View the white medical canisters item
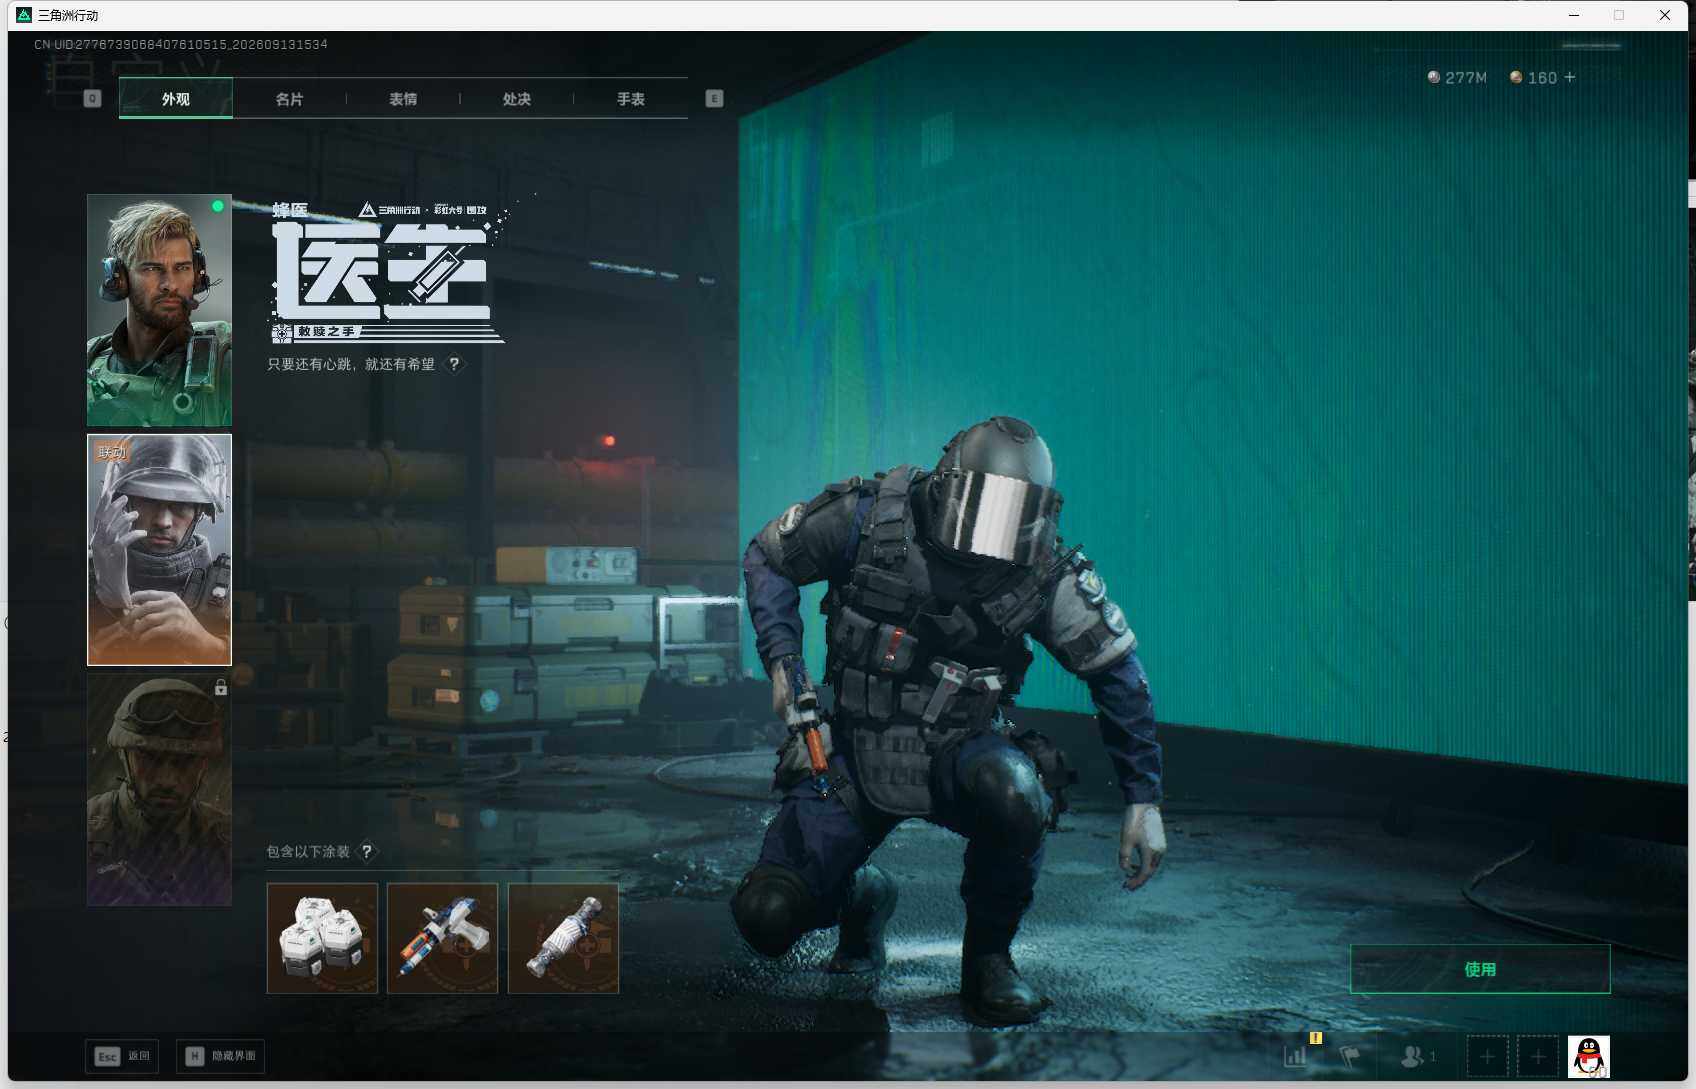Viewport: 1696px width, 1089px height. (322, 938)
